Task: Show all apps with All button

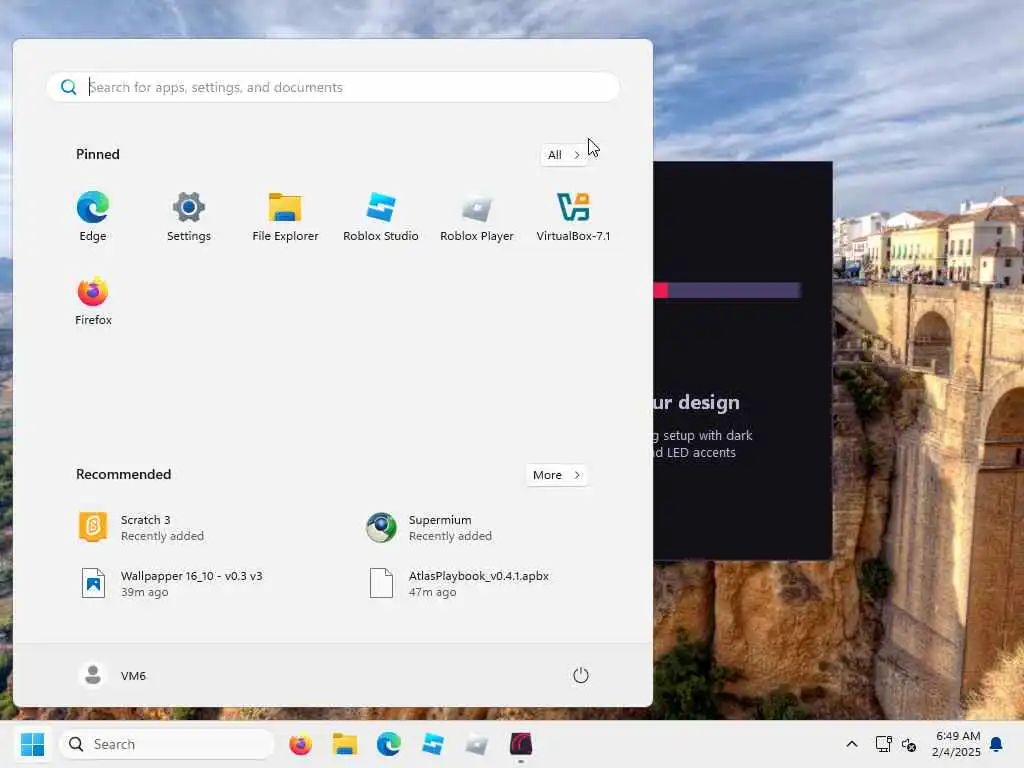Action: [x=564, y=155]
